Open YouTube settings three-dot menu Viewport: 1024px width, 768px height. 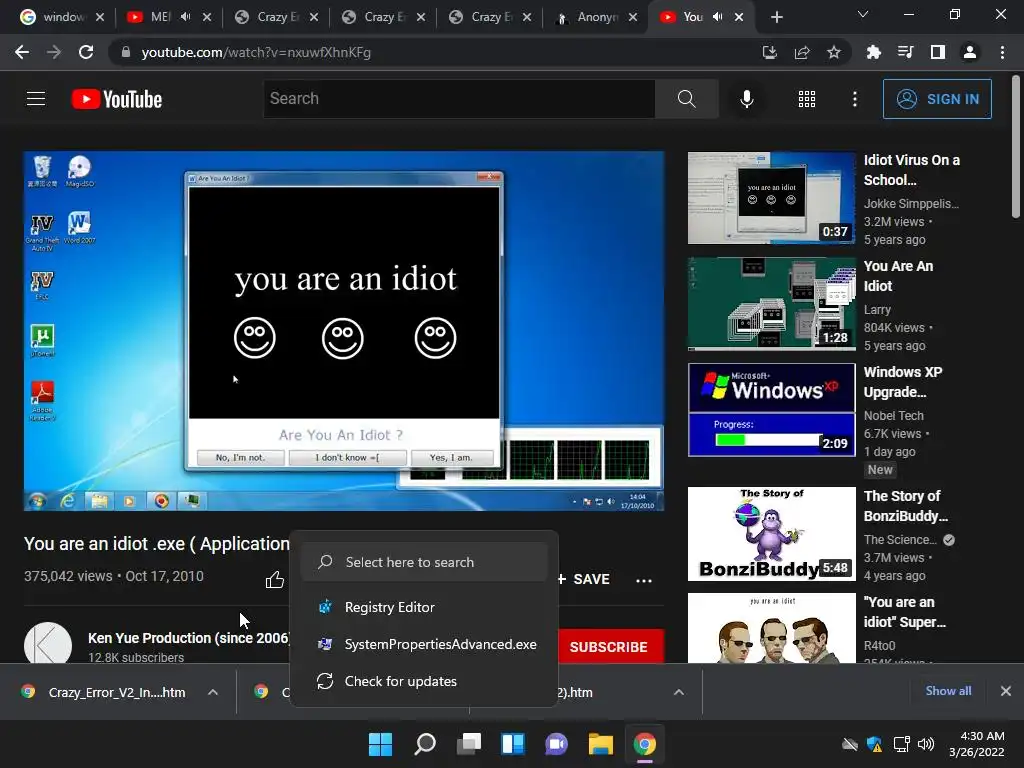(854, 99)
